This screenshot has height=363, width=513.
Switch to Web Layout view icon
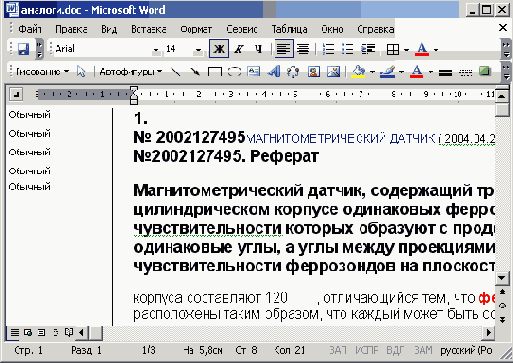pyautogui.click(x=28, y=332)
